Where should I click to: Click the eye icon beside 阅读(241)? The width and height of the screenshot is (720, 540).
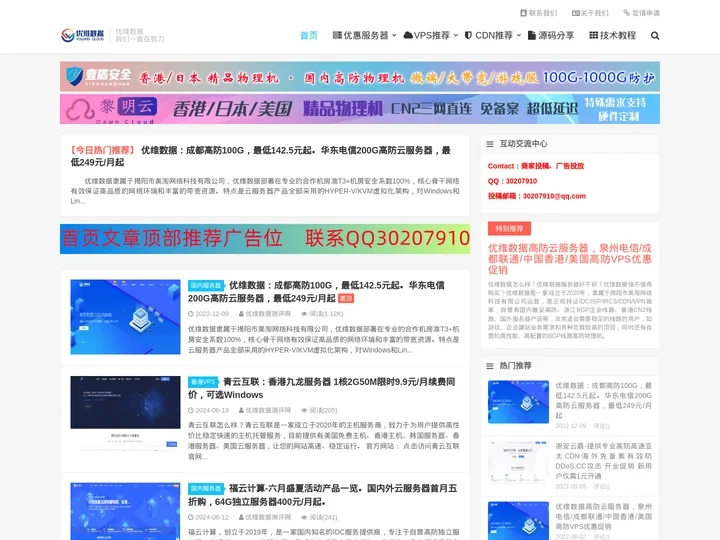pyautogui.click(x=304, y=517)
